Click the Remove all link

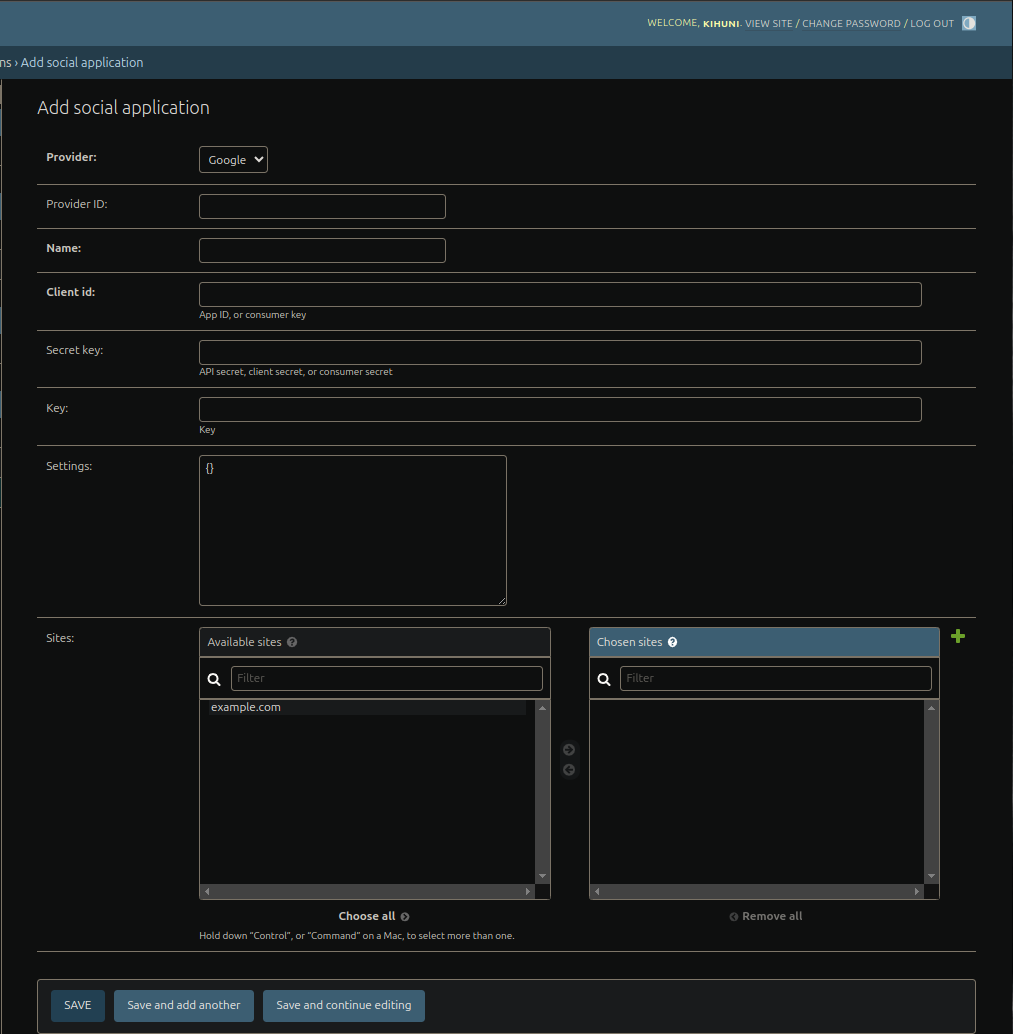coord(765,916)
